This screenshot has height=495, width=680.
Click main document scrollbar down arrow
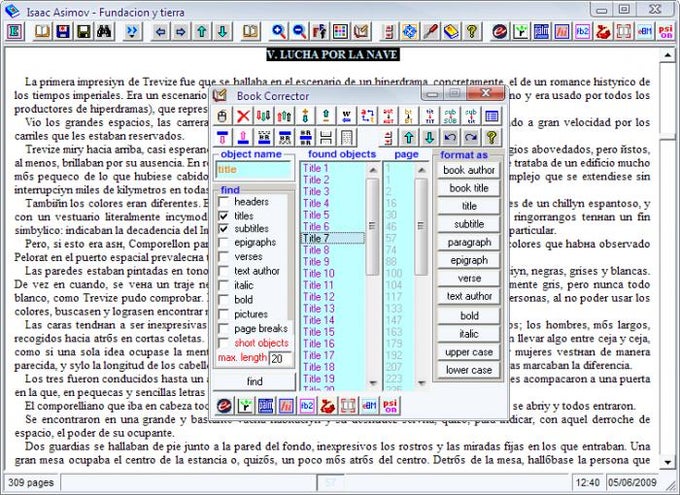click(x=667, y=462)
